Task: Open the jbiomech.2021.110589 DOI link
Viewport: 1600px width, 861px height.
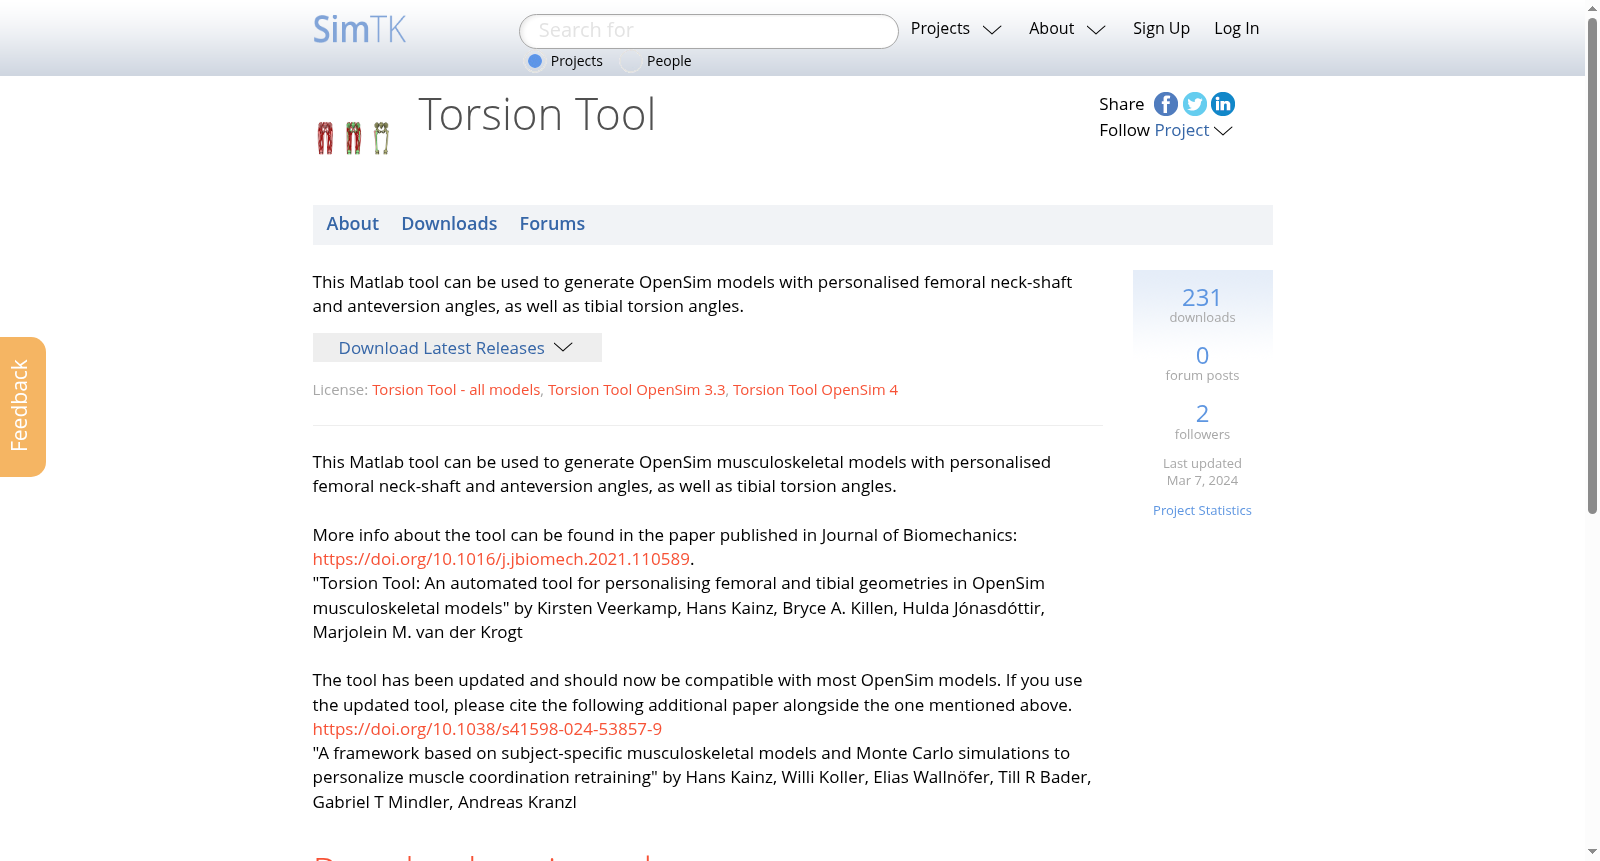Action: point(501,559)
